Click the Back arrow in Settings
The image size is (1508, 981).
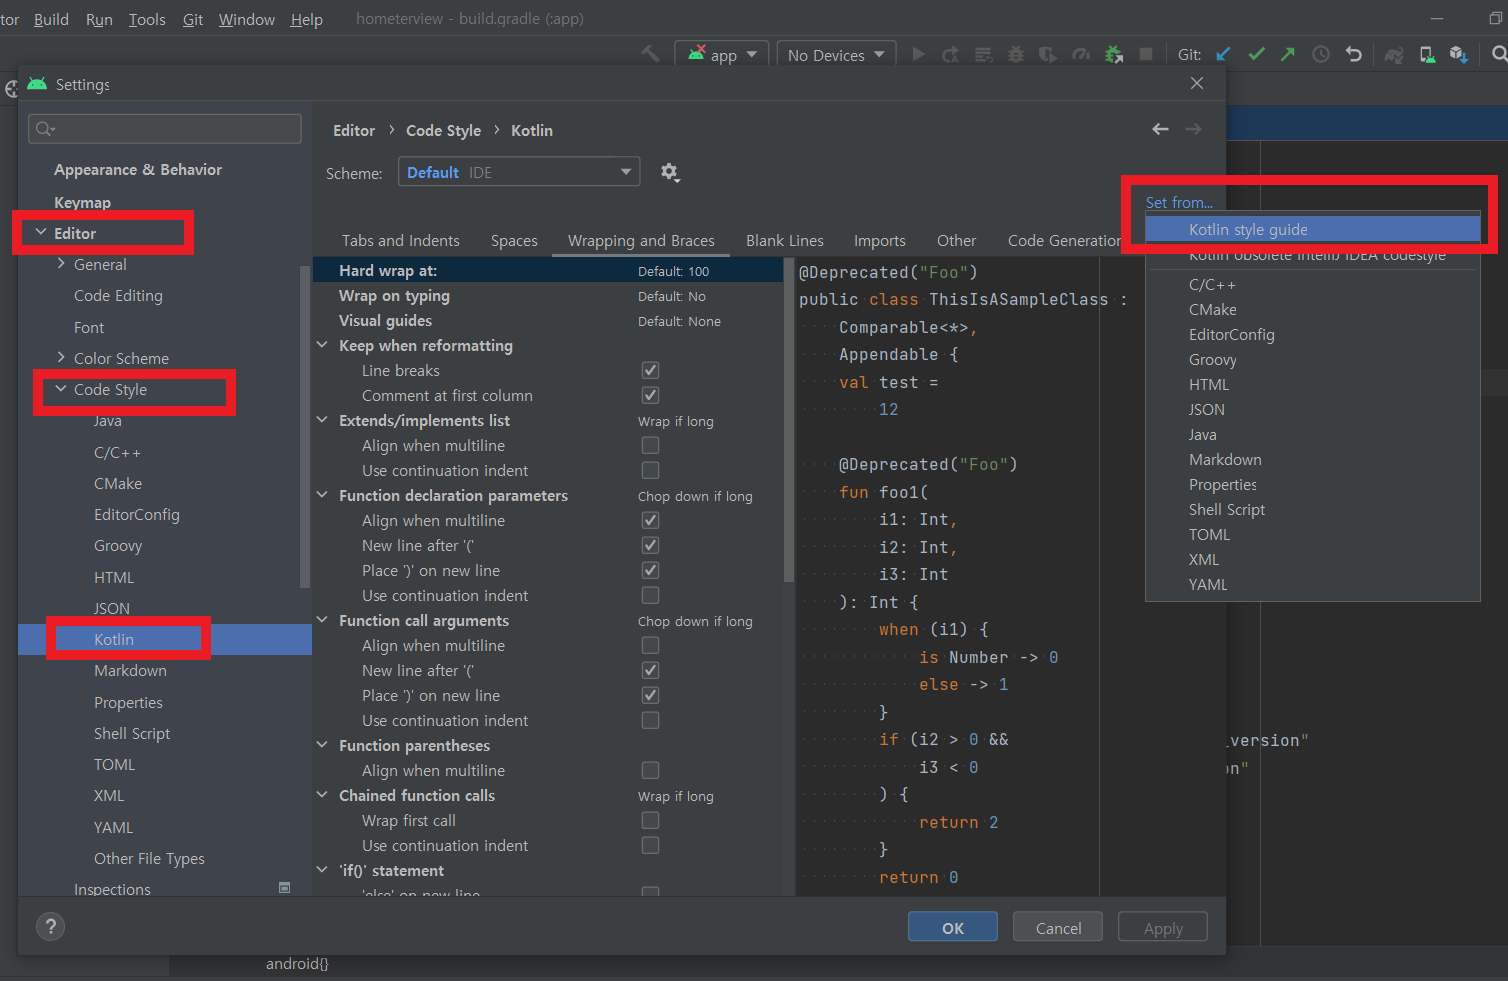click(1160, 129)
